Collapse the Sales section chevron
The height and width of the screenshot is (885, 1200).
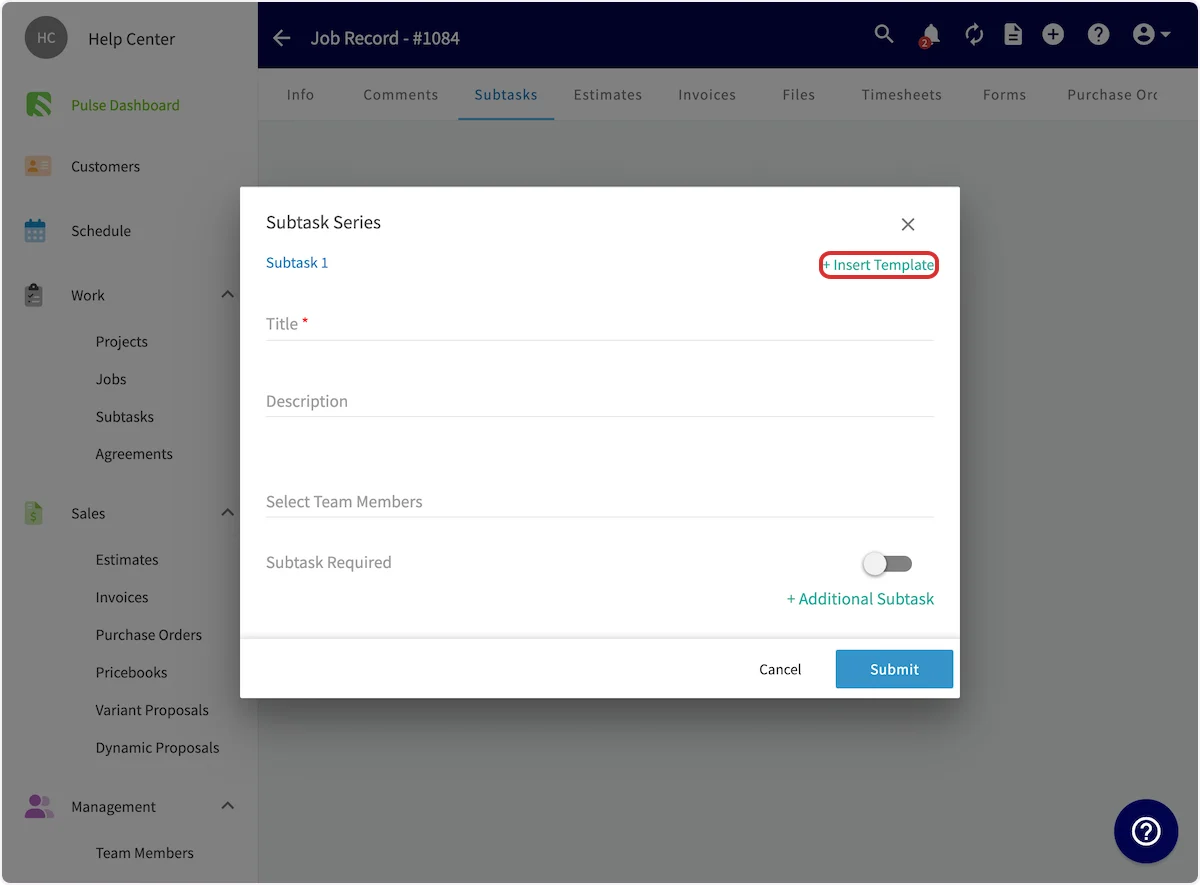227,513
